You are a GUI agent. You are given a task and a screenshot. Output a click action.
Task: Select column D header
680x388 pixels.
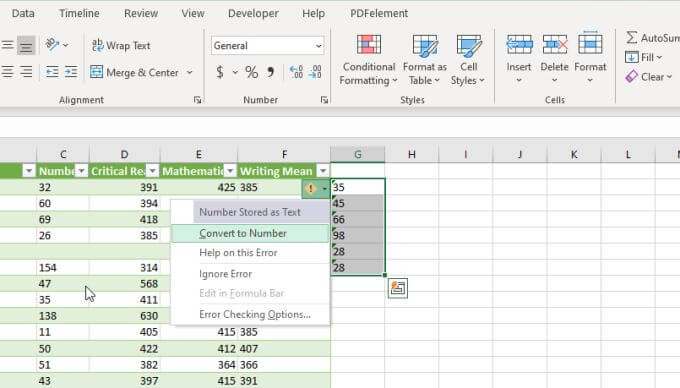124,154
